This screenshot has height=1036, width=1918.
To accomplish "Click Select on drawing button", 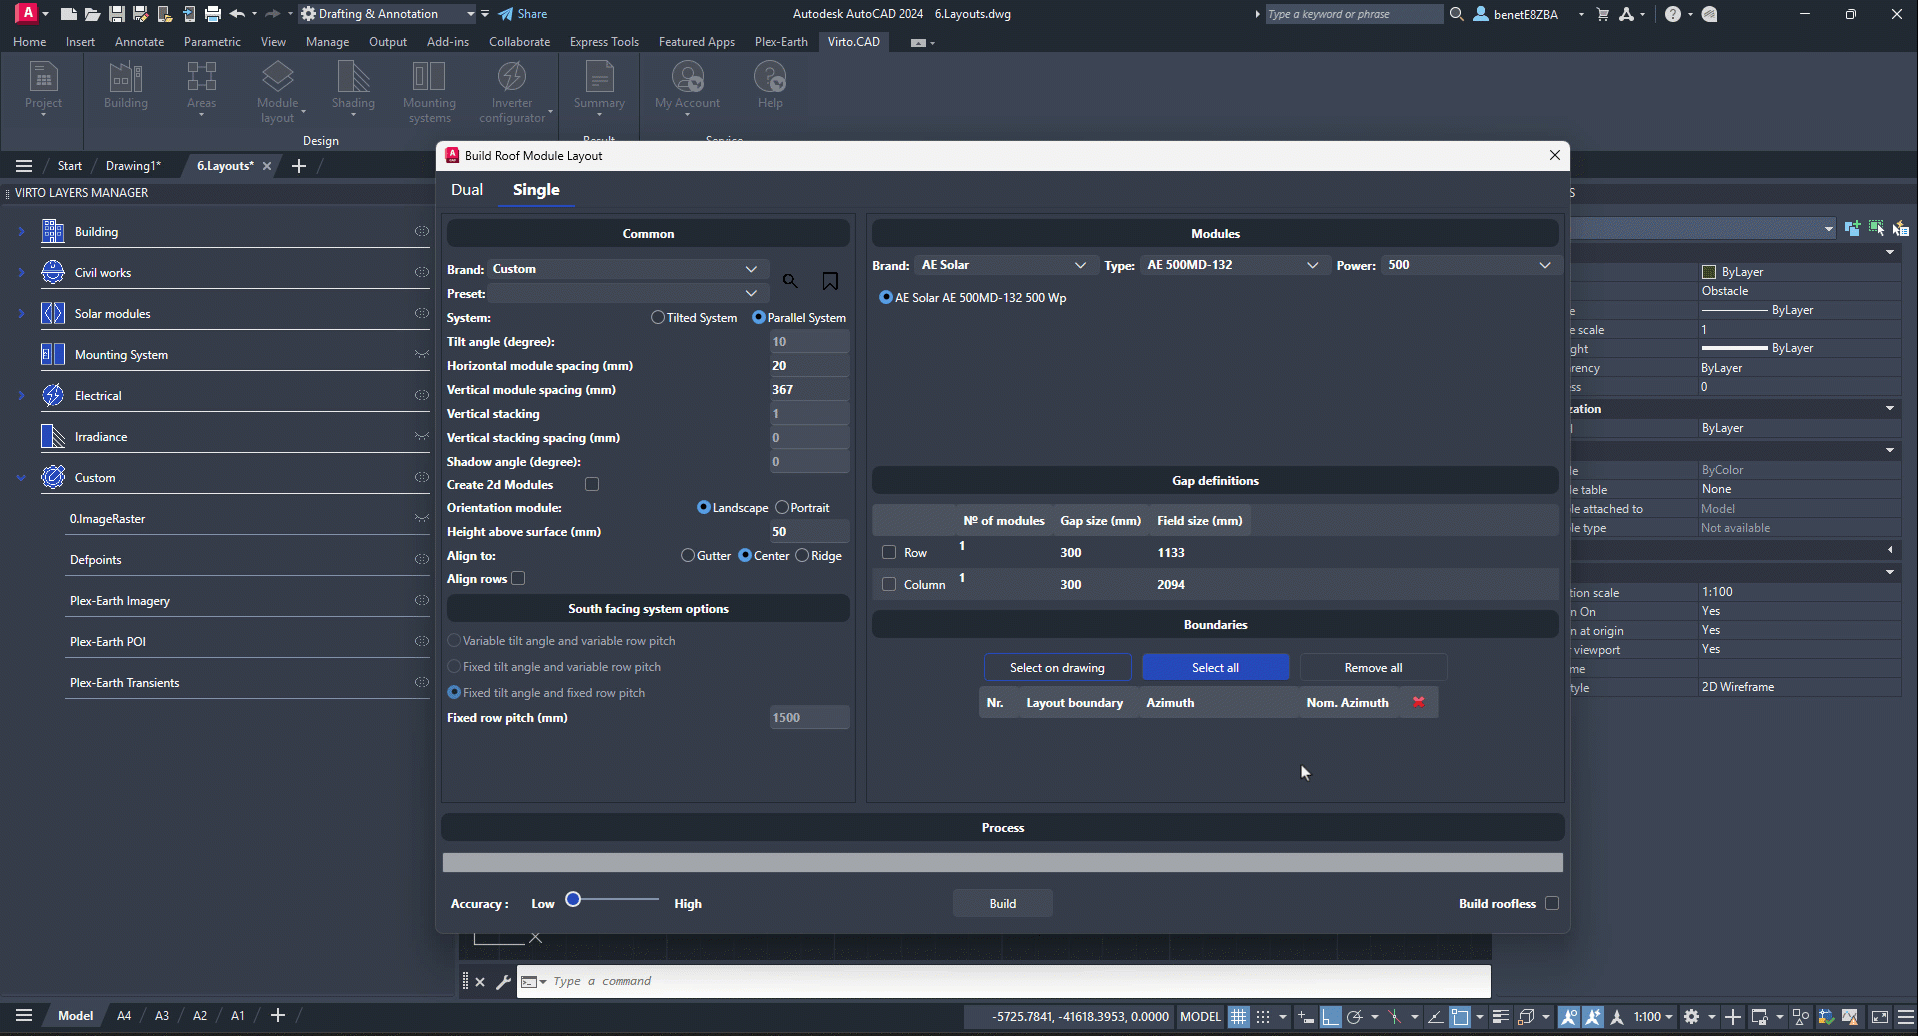I will [1057, 668].
